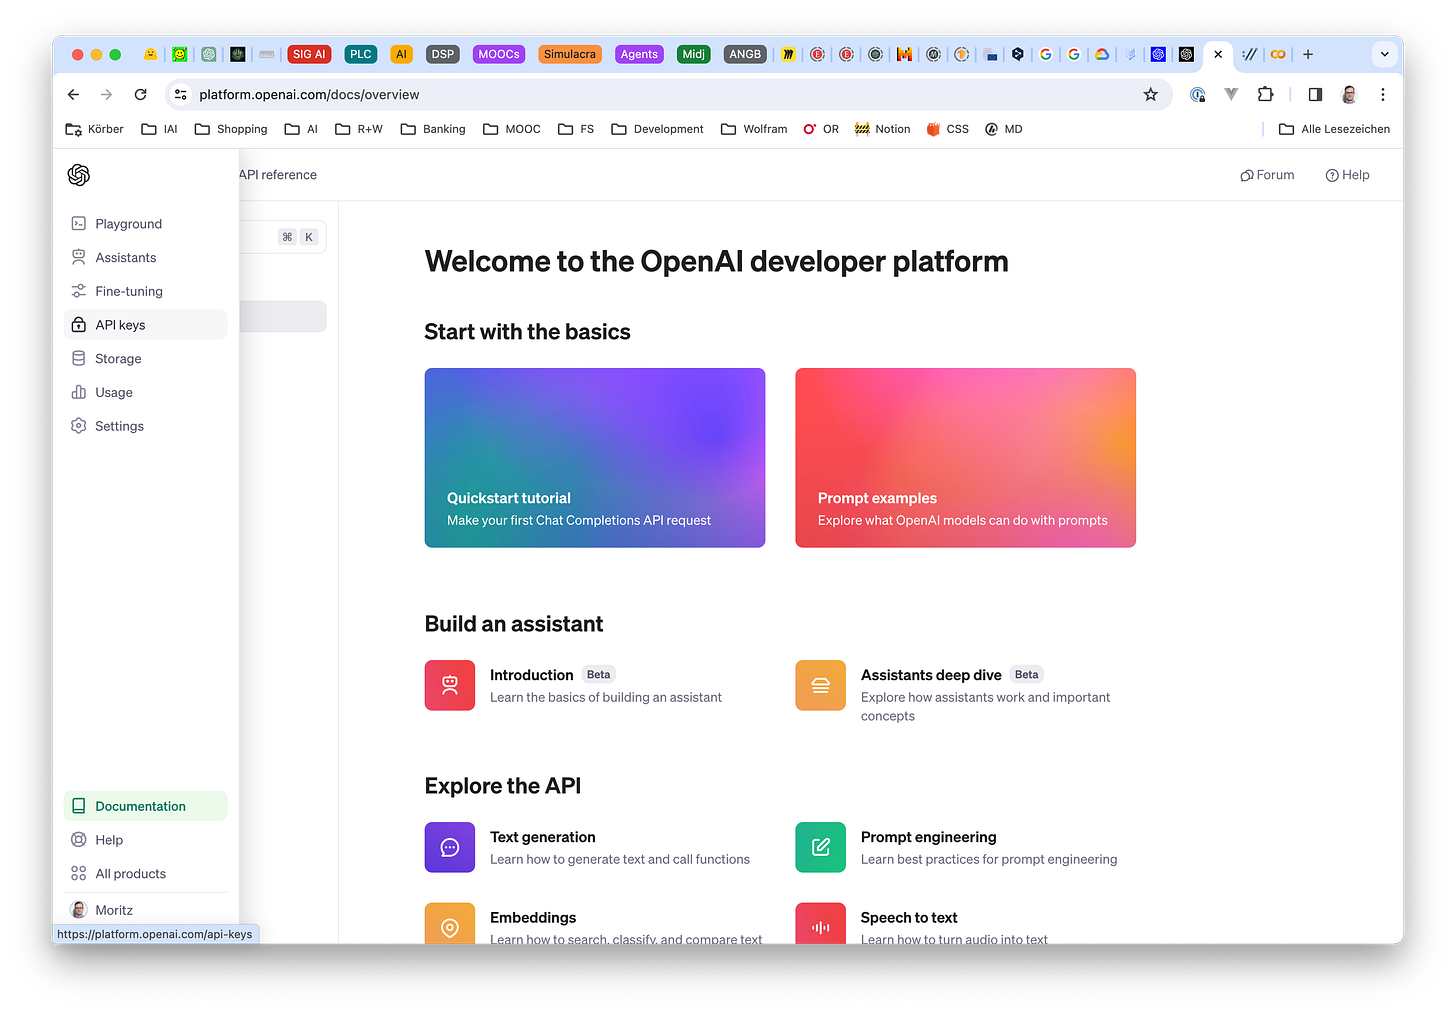Click the Help lifebuoy icon in sidebar
This screenshot has width=1456, height=1013.
pos(79,840)
